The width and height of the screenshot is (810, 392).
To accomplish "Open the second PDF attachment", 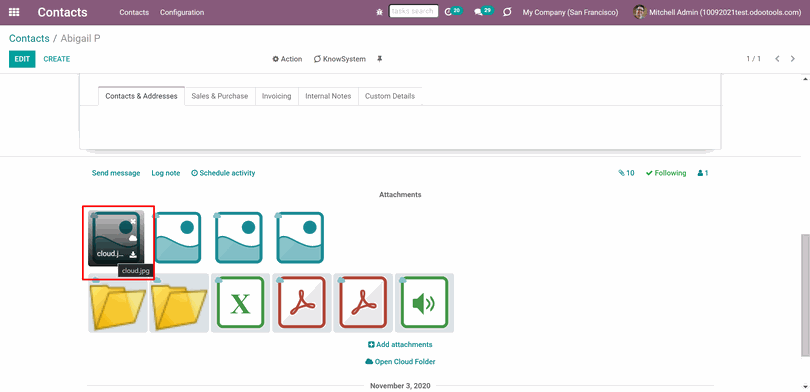I will pos(363,303).
